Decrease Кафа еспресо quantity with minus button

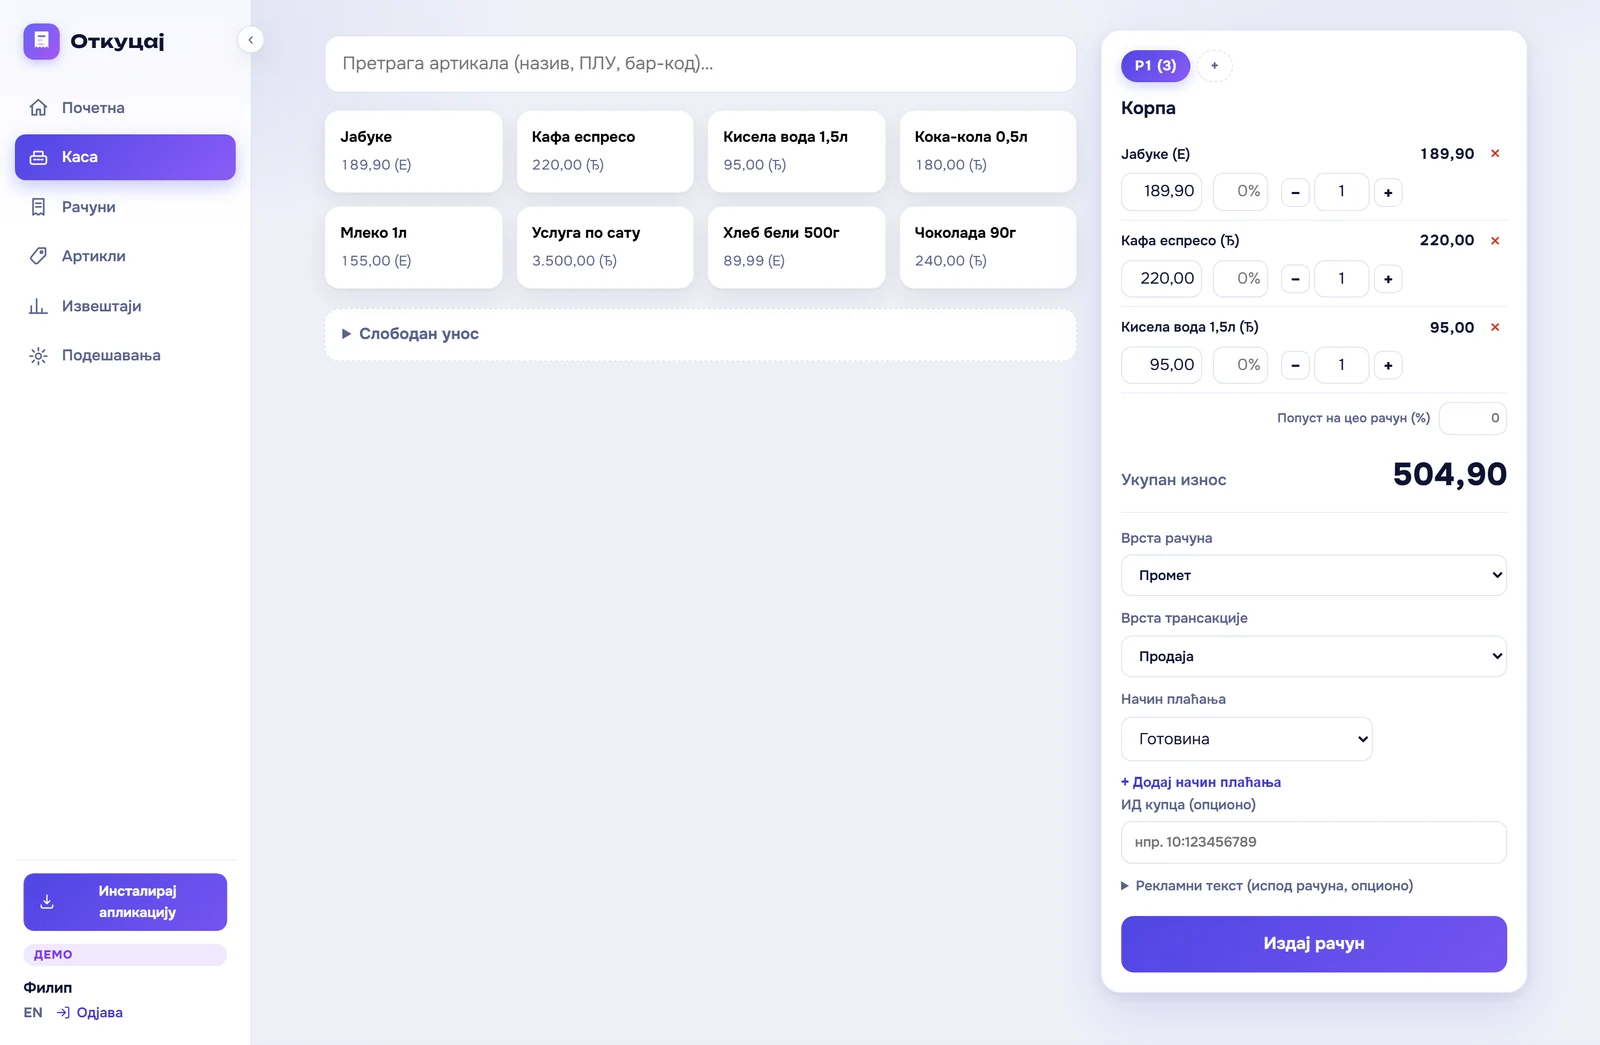coord(1295,279)
